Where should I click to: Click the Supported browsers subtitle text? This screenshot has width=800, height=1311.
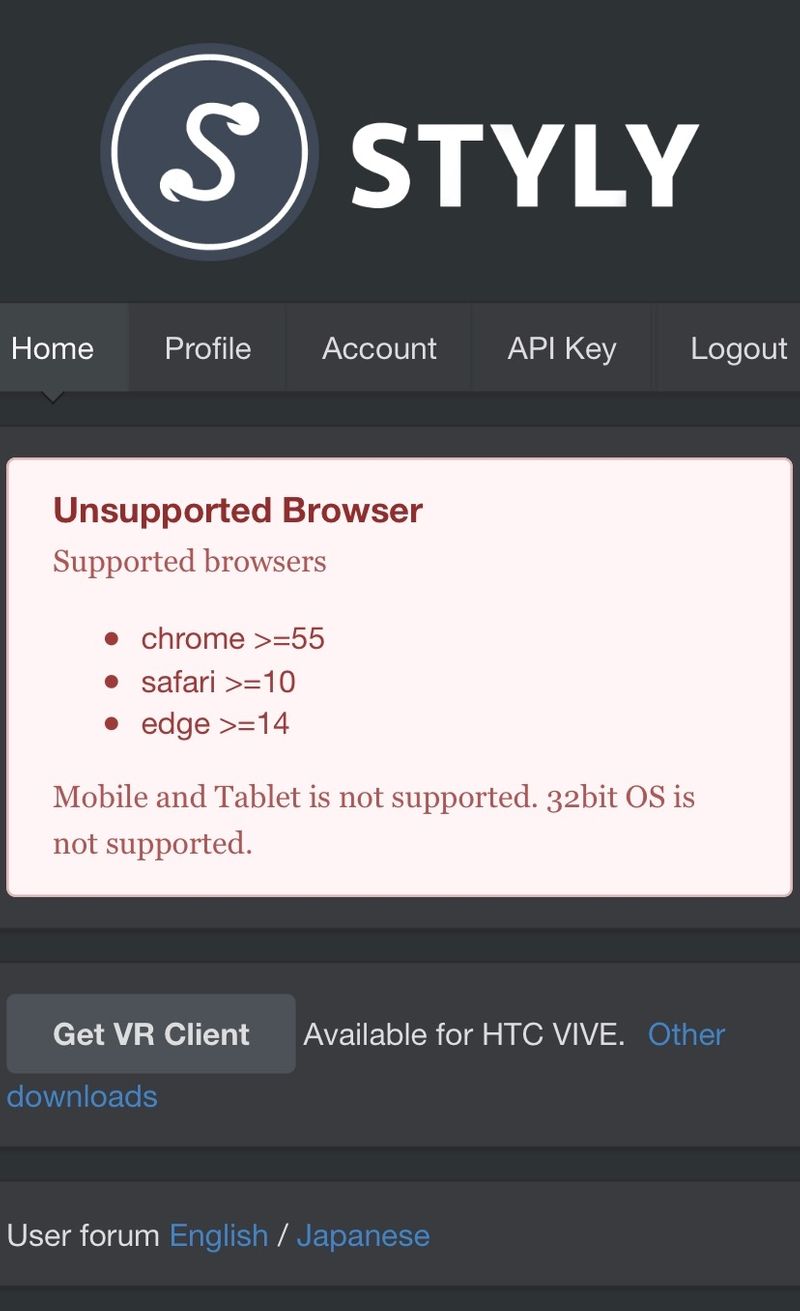(x=190, y=561)
